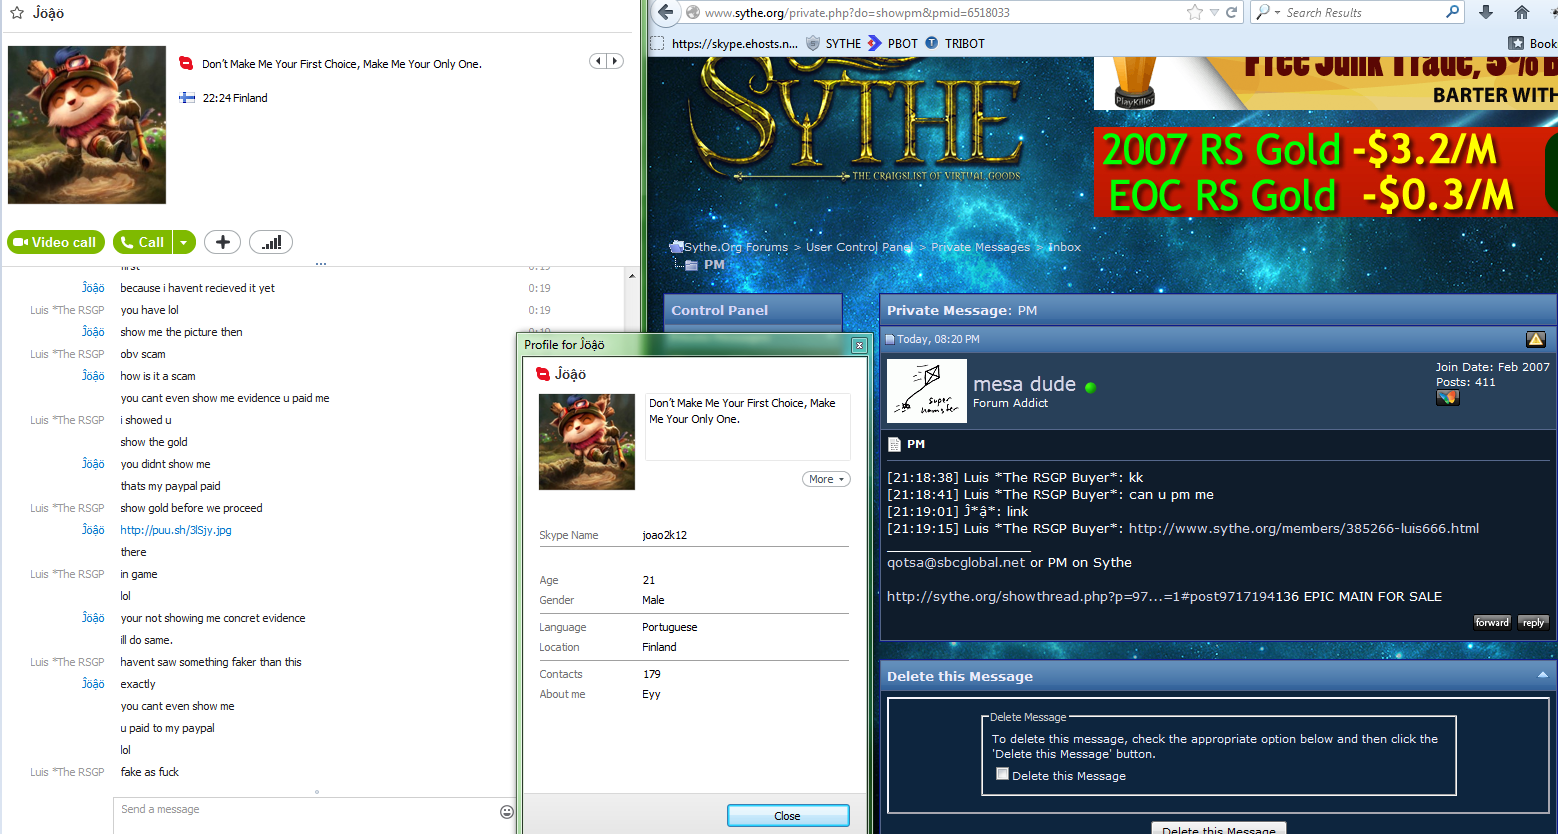1558x834 pixels.
Task: Go to the Inbox breadcrumb link
Action: pos(1064,247)
